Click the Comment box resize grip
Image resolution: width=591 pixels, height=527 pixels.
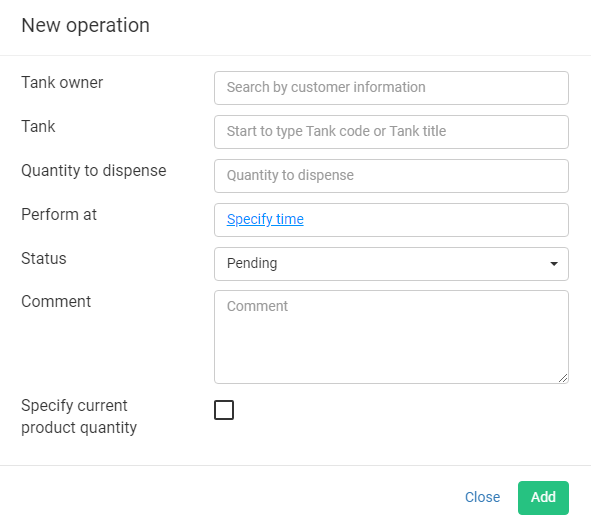click(x=563, y=378)
